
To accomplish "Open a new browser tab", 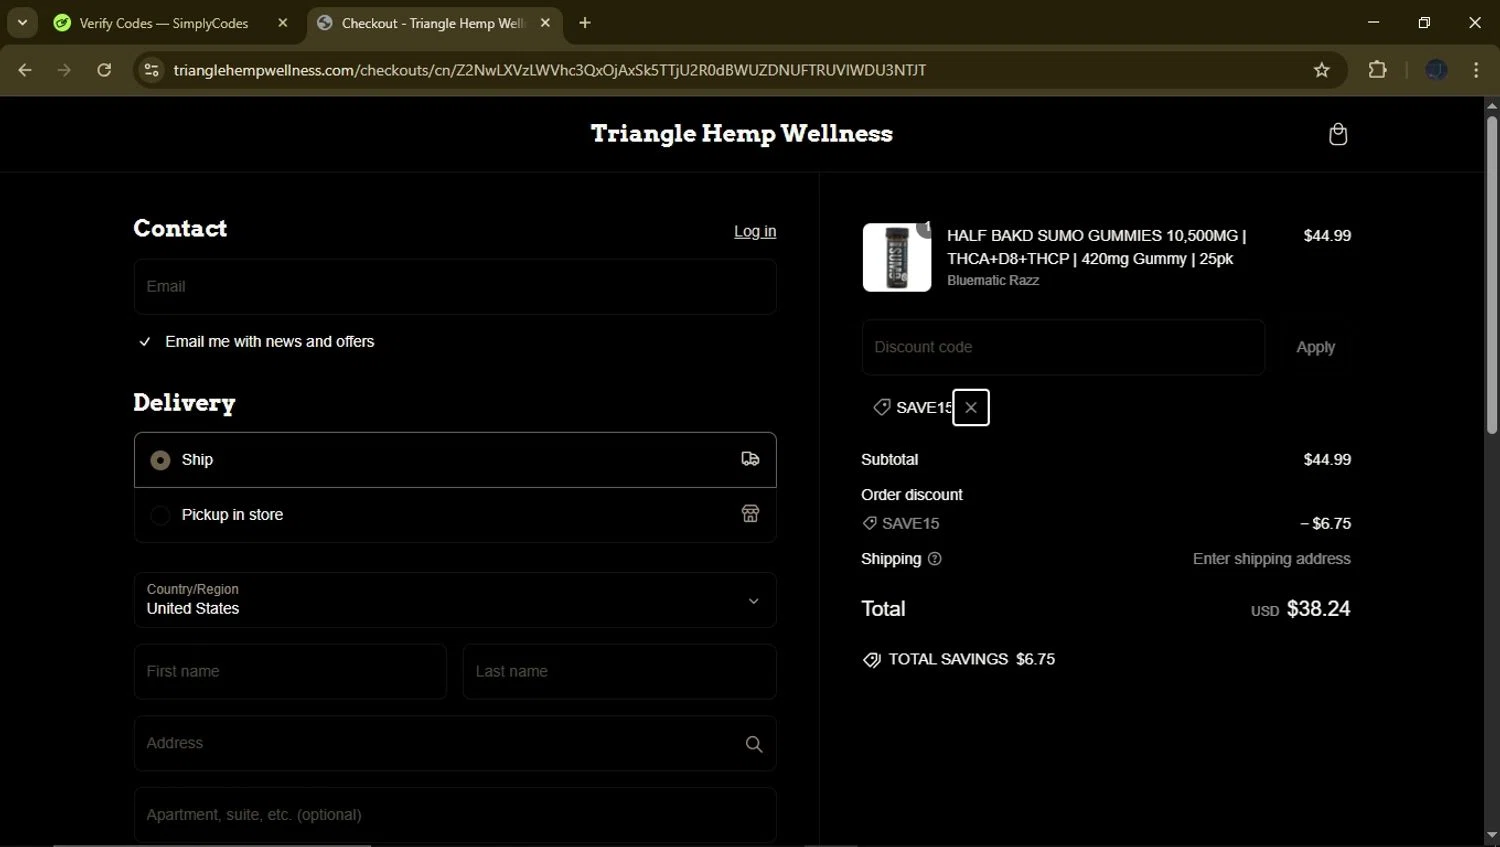I will coord(585,23).
